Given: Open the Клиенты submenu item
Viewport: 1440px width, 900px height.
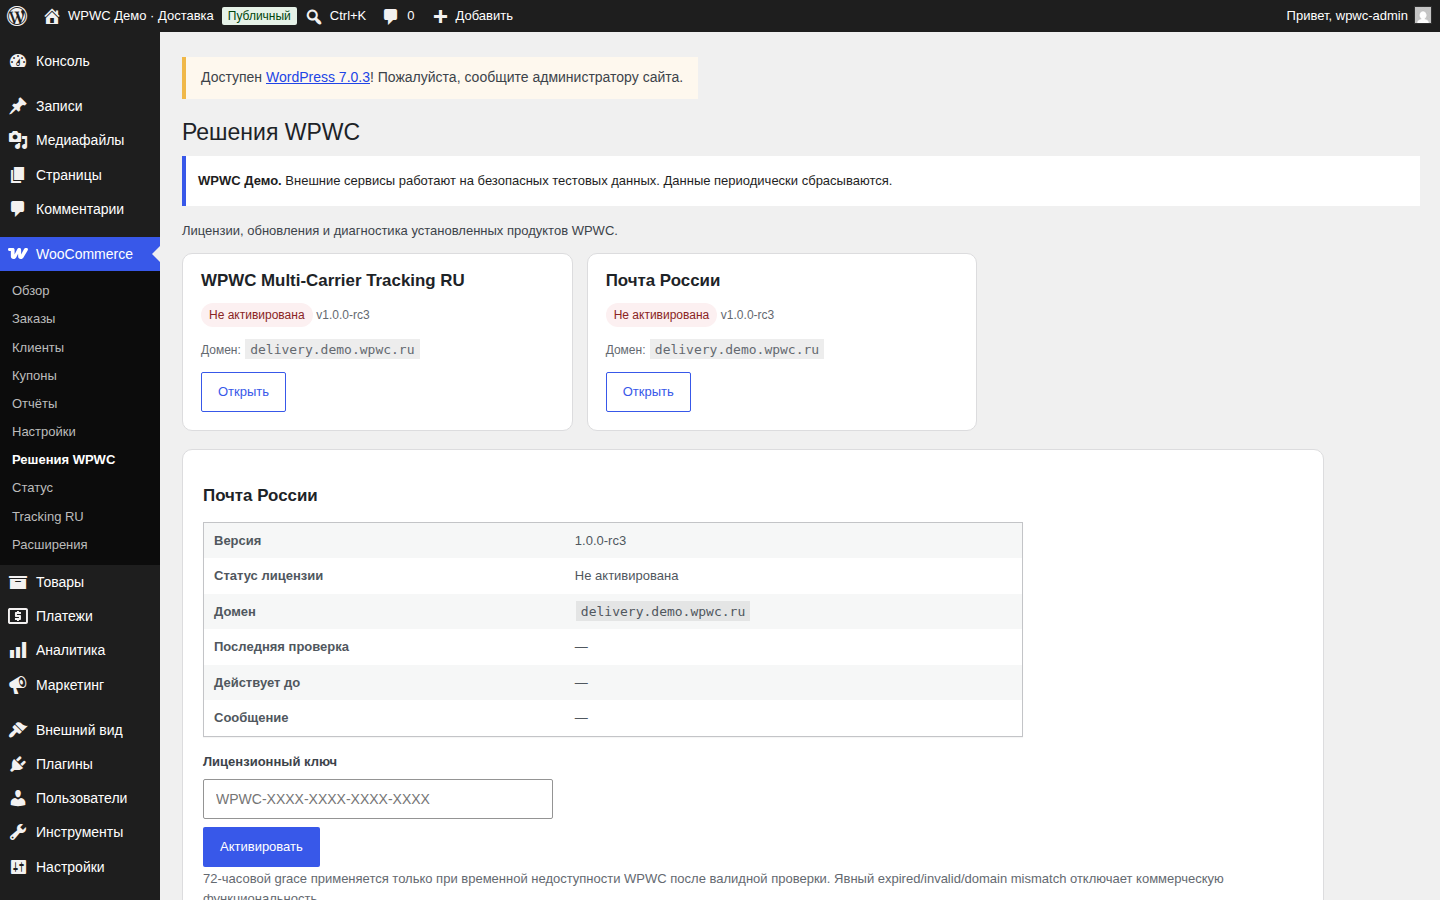Looking at the screenshot, I should [38, 348].
